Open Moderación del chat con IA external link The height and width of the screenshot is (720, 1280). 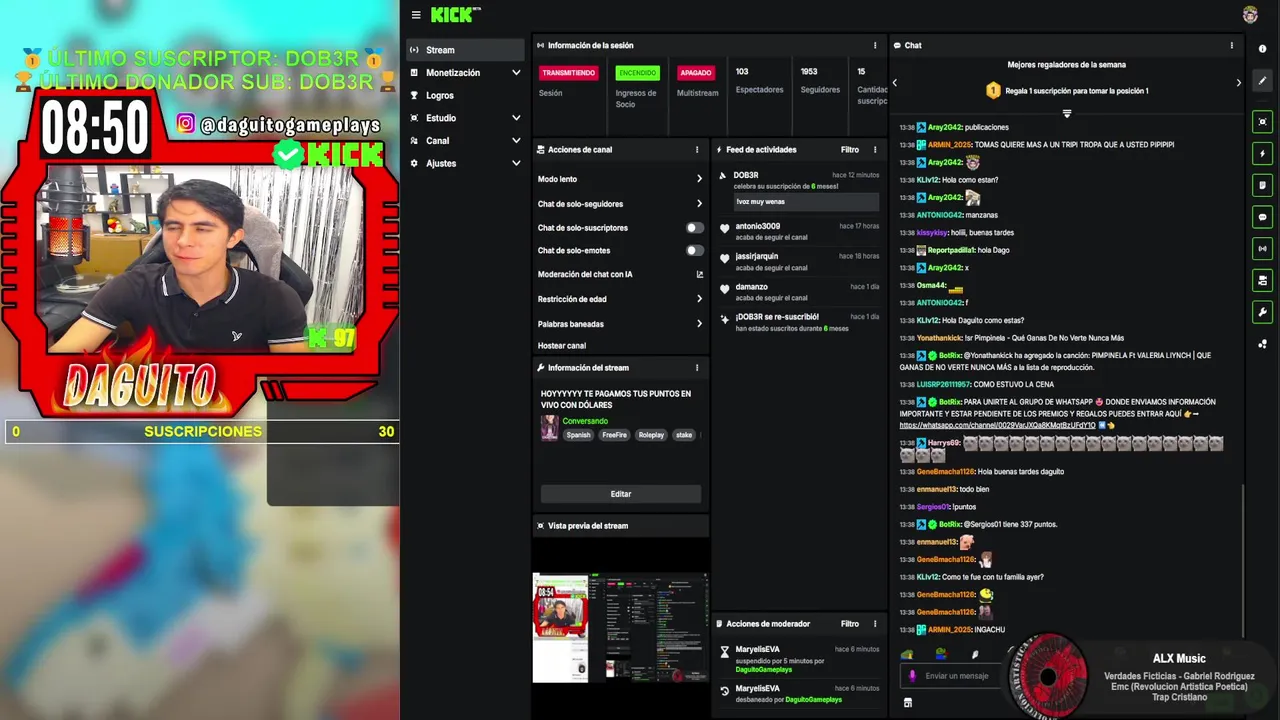click(699, 275)
